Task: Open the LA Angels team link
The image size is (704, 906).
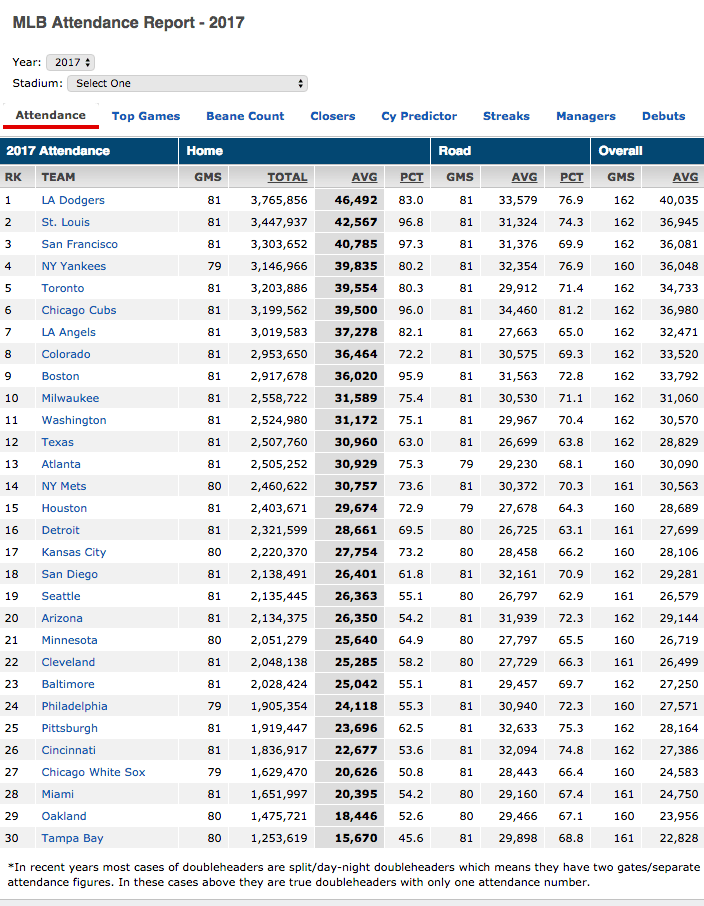Action: pyautogui.click(x=68, y=332)
